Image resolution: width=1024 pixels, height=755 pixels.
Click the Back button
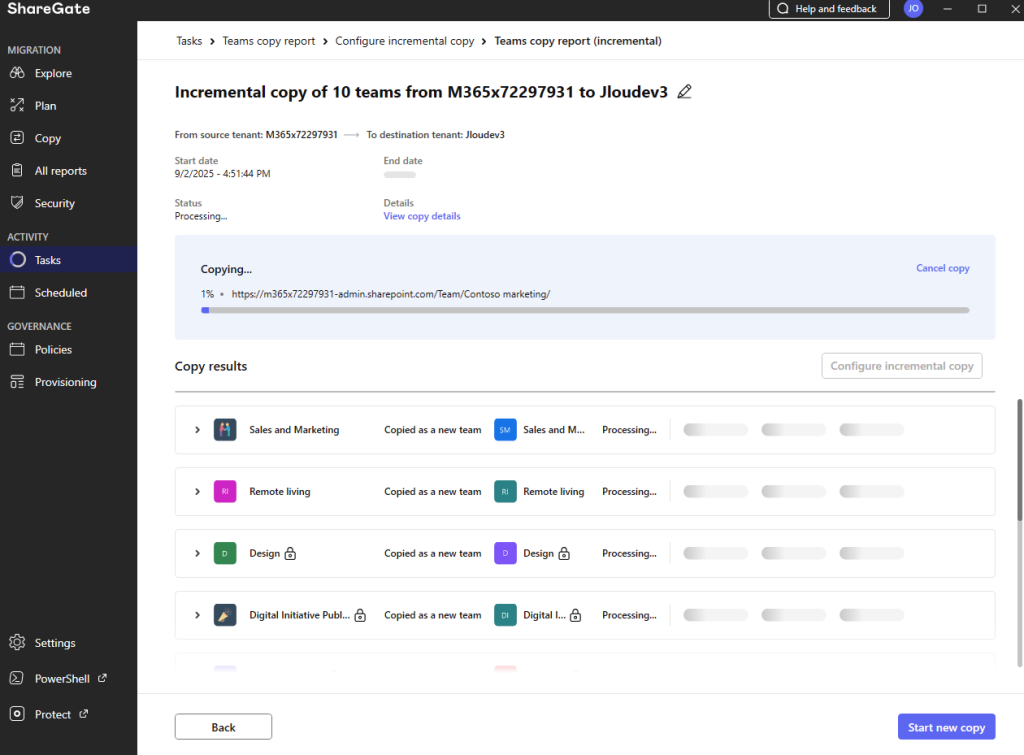223,727
